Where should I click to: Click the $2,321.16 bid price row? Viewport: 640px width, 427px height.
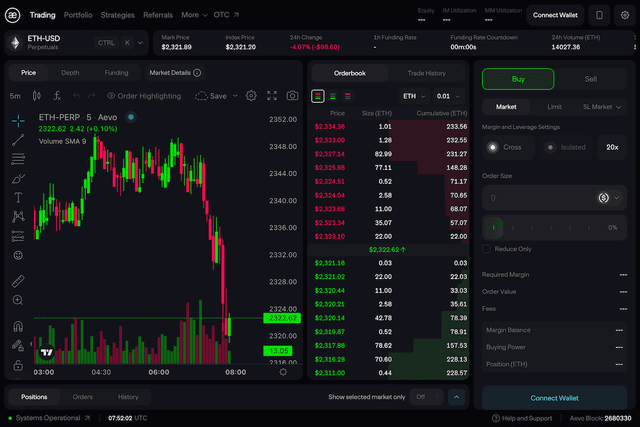390,263
